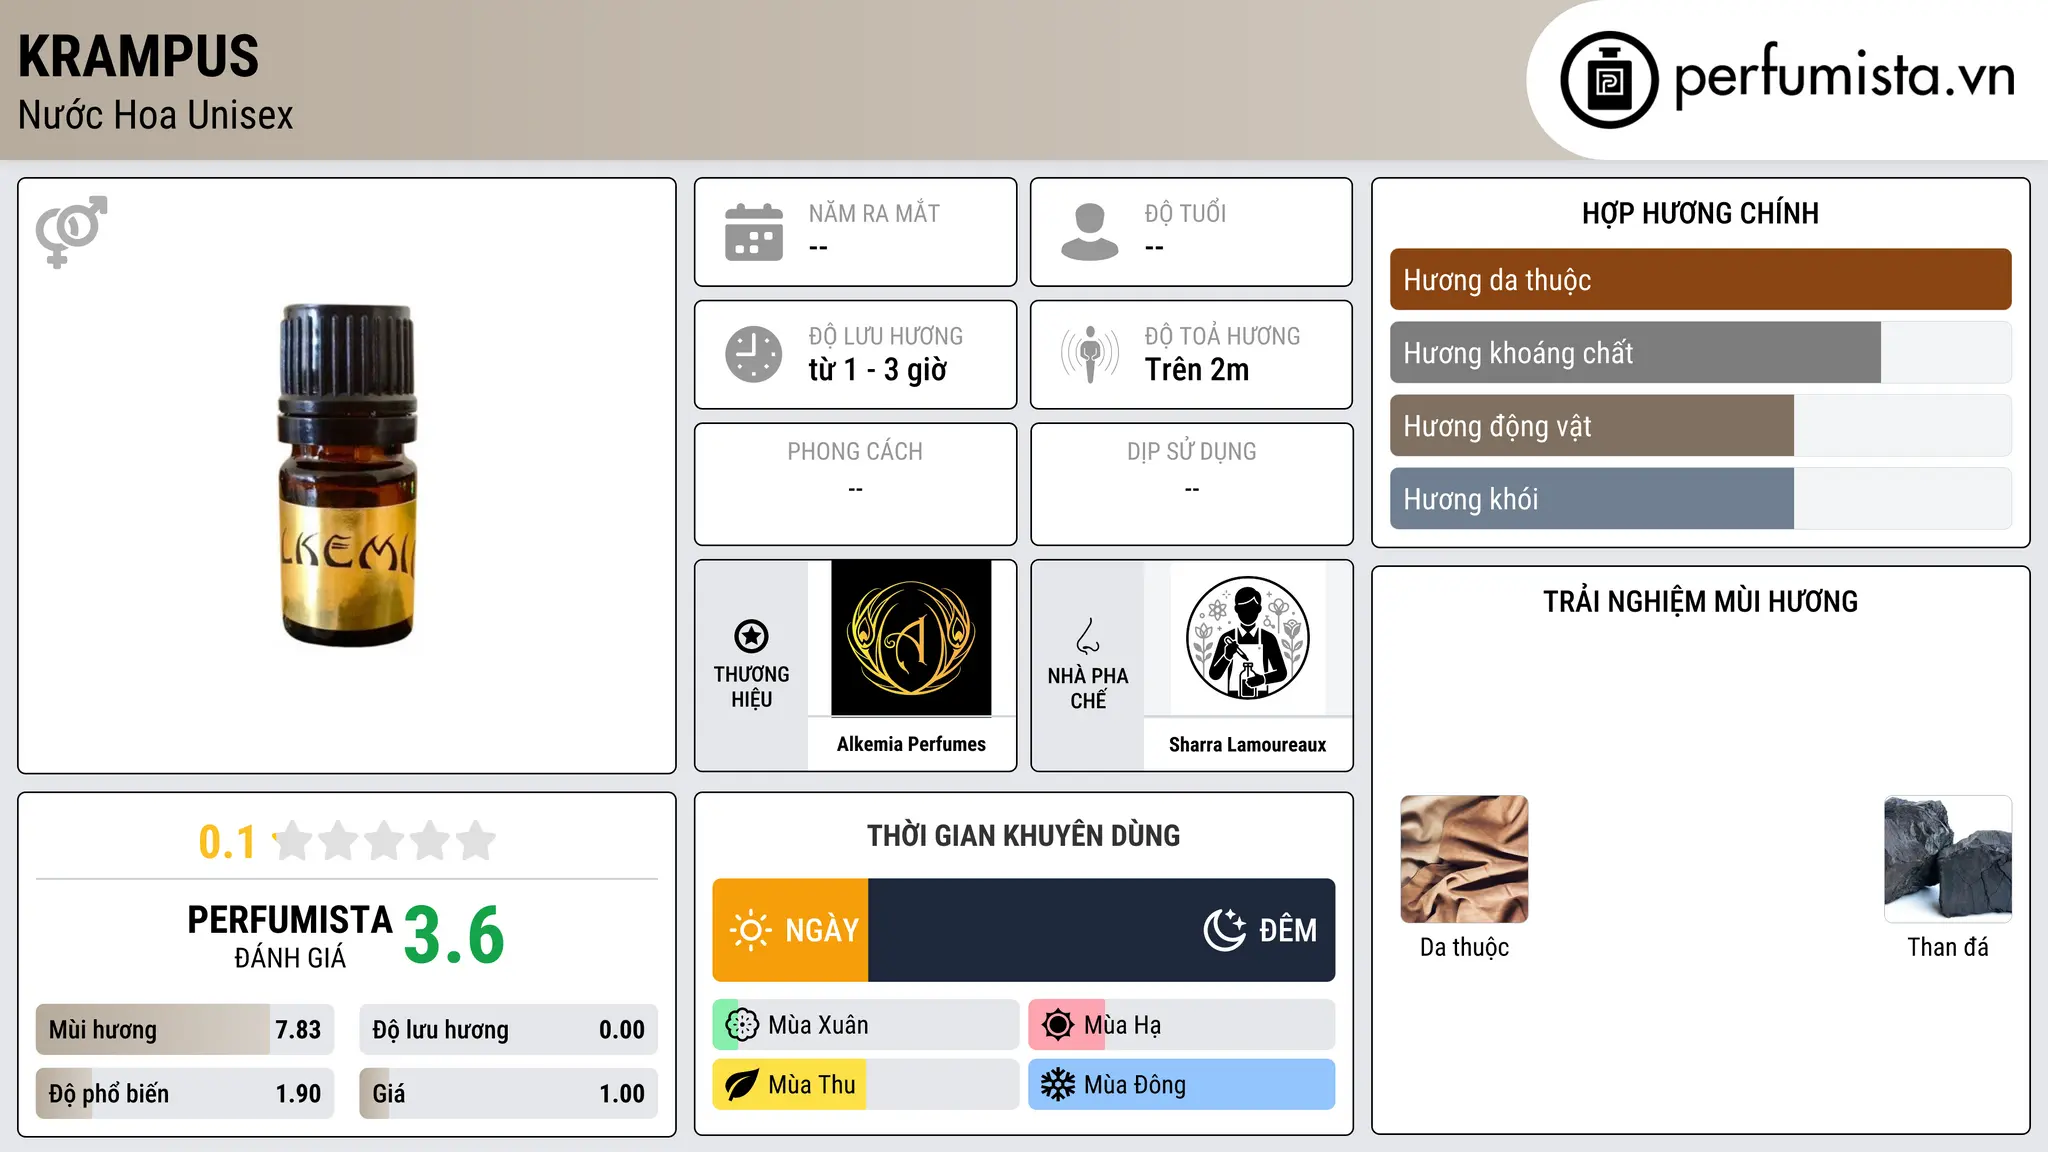Open the Sharra Lamoureaux perfumer portrait
The image size is (2048, 1152).
pos(1247,638)
